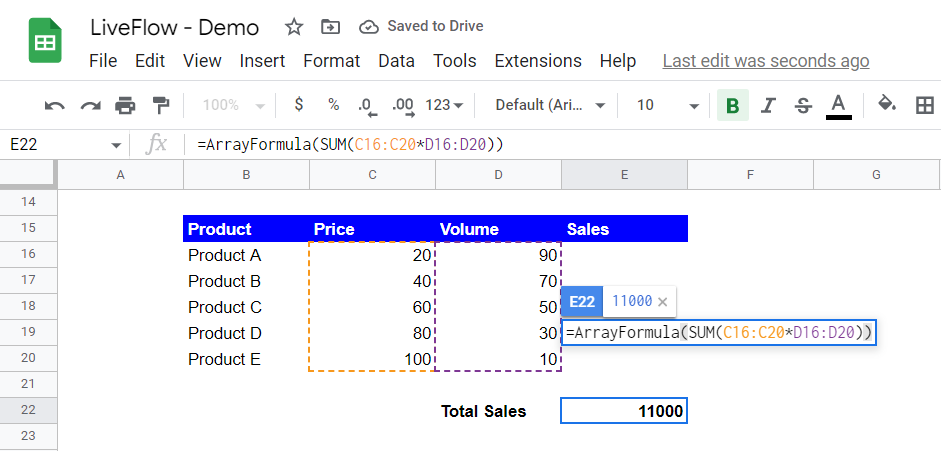Select the paint format tool

(160, 105)
